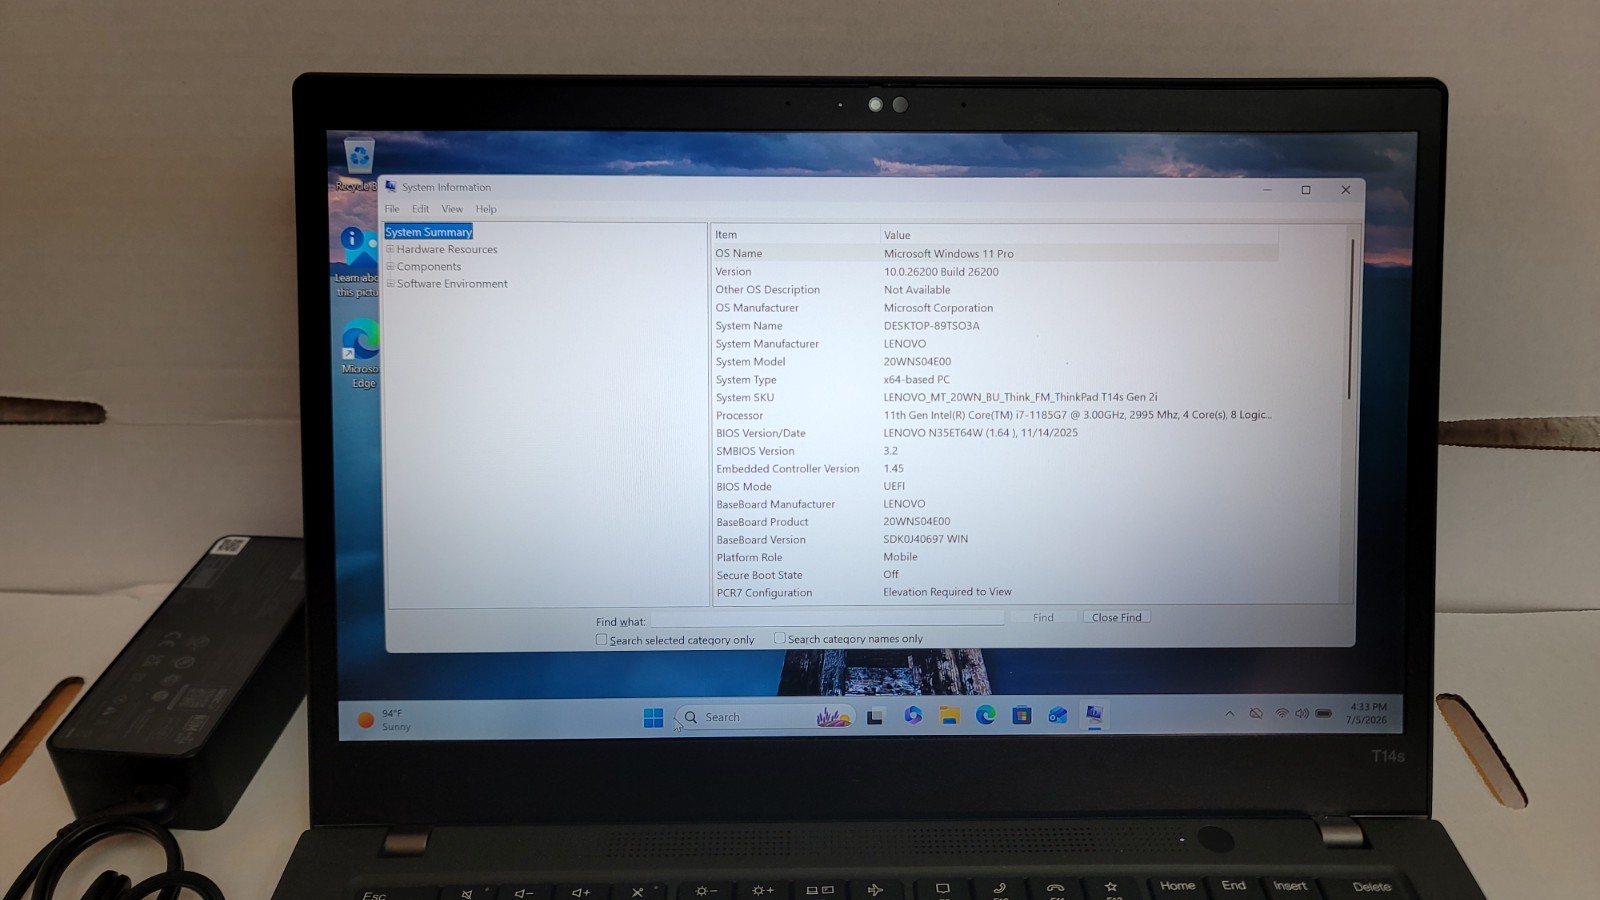Select the OS Manufacturer row
The image size is (1600, 900).
click(x=994, y=308)
